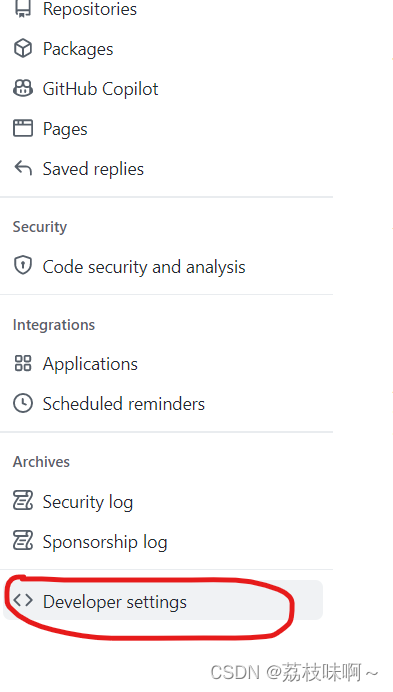Open Code security and analysis
393x692 pixels.
click(x=144, y=267)
